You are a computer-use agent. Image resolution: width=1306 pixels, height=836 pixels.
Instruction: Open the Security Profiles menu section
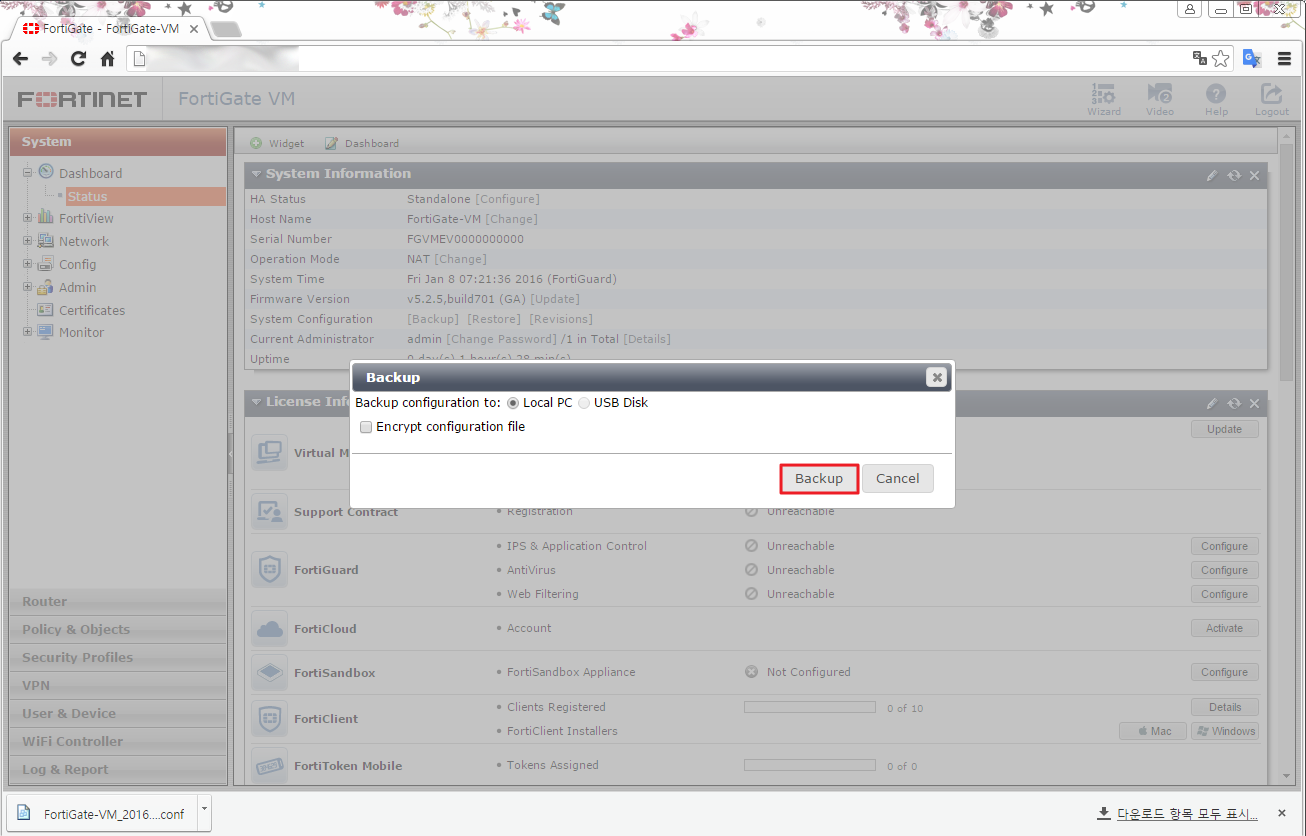tap(118, 657)
